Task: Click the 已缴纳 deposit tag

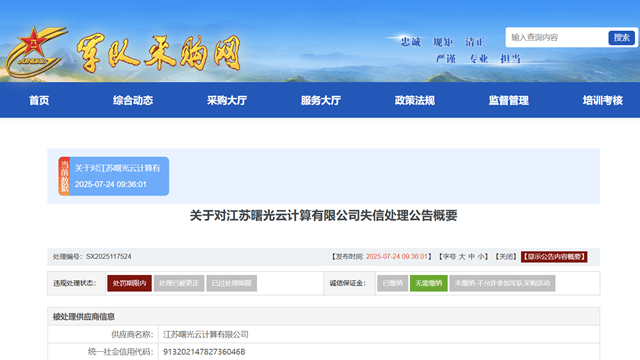Action: [x=393, y=283]
